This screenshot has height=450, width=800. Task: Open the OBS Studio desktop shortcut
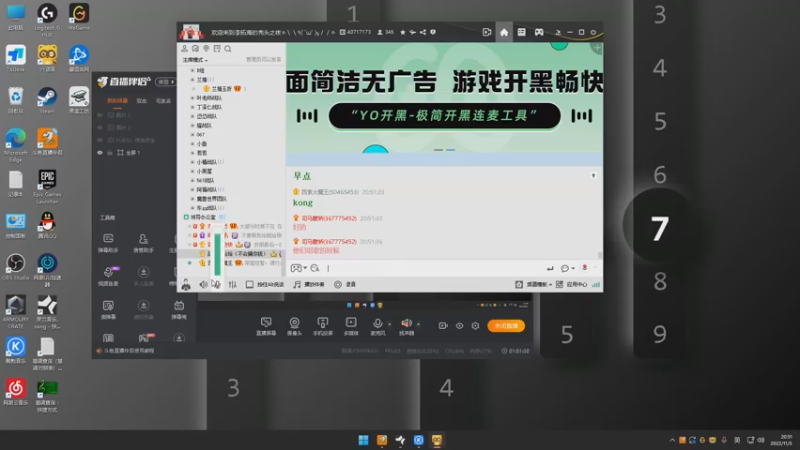(15, 267)
